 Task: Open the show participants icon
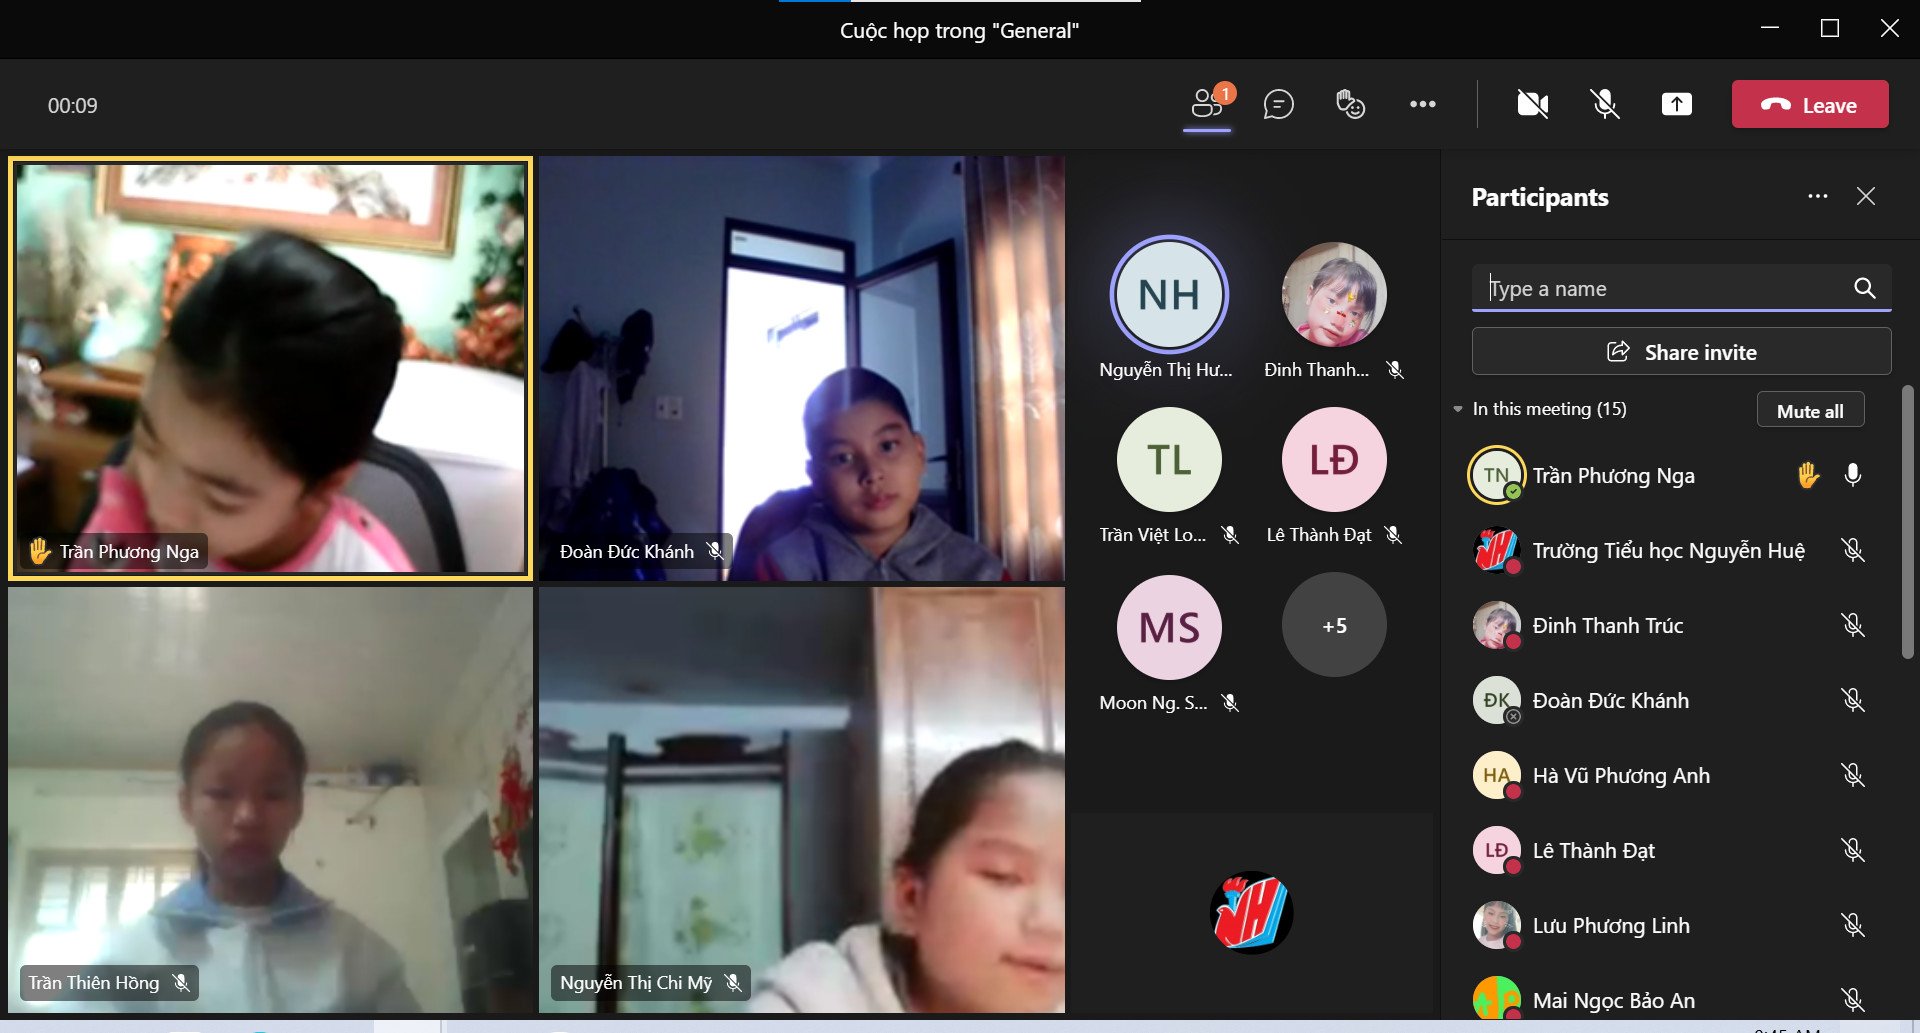click(x=1207, y=104)
